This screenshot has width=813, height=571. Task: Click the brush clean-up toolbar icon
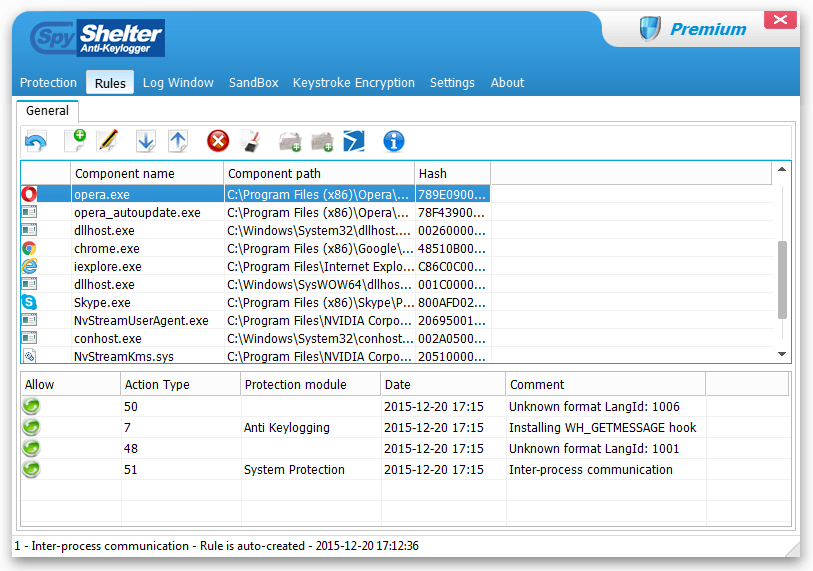[x=251, y=141]
